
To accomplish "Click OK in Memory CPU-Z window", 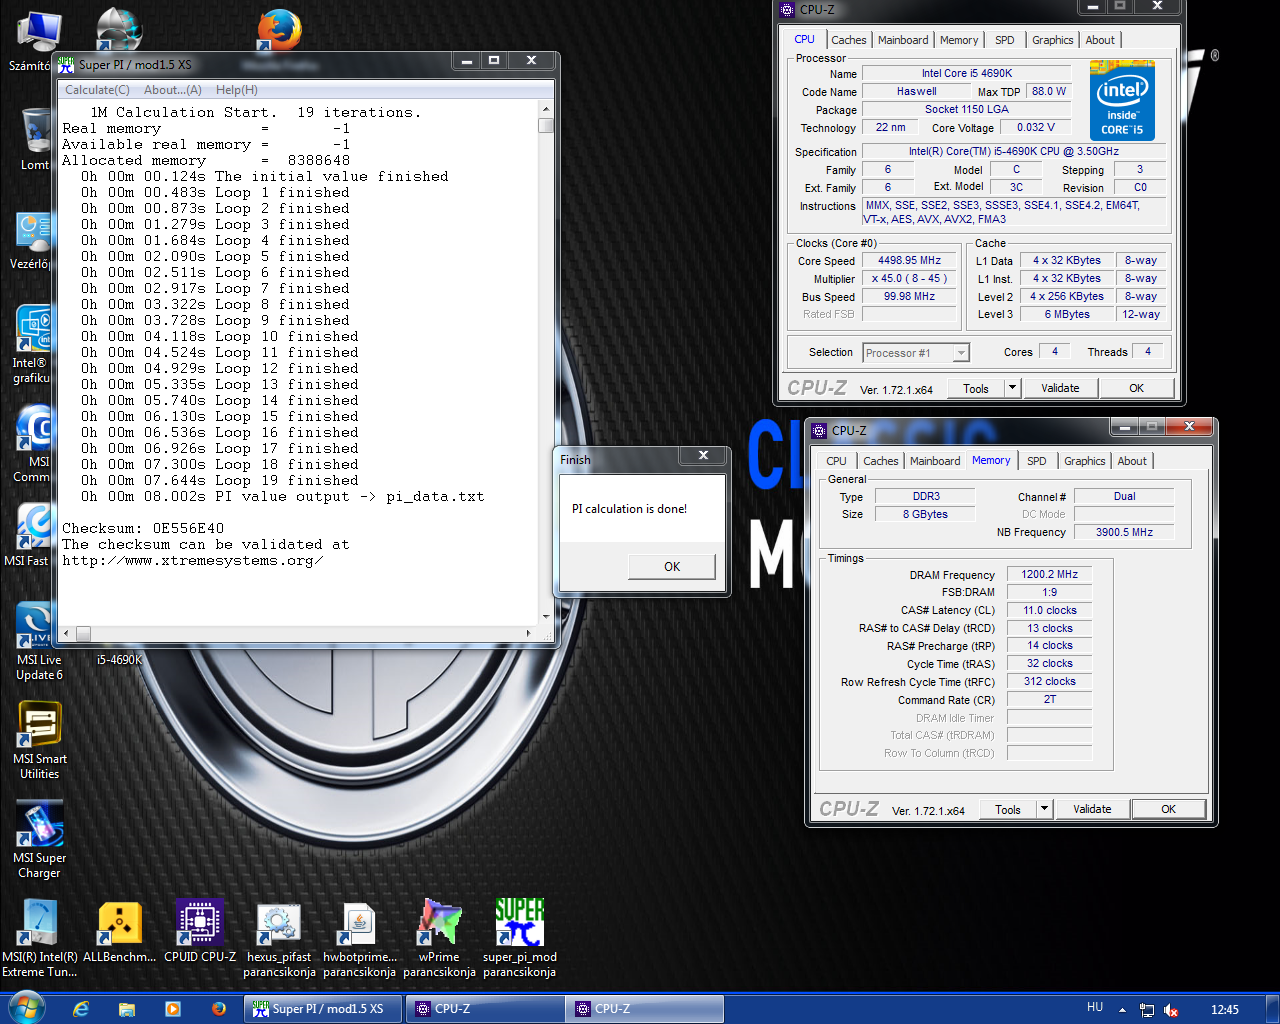I will [x=1169, y=809].
